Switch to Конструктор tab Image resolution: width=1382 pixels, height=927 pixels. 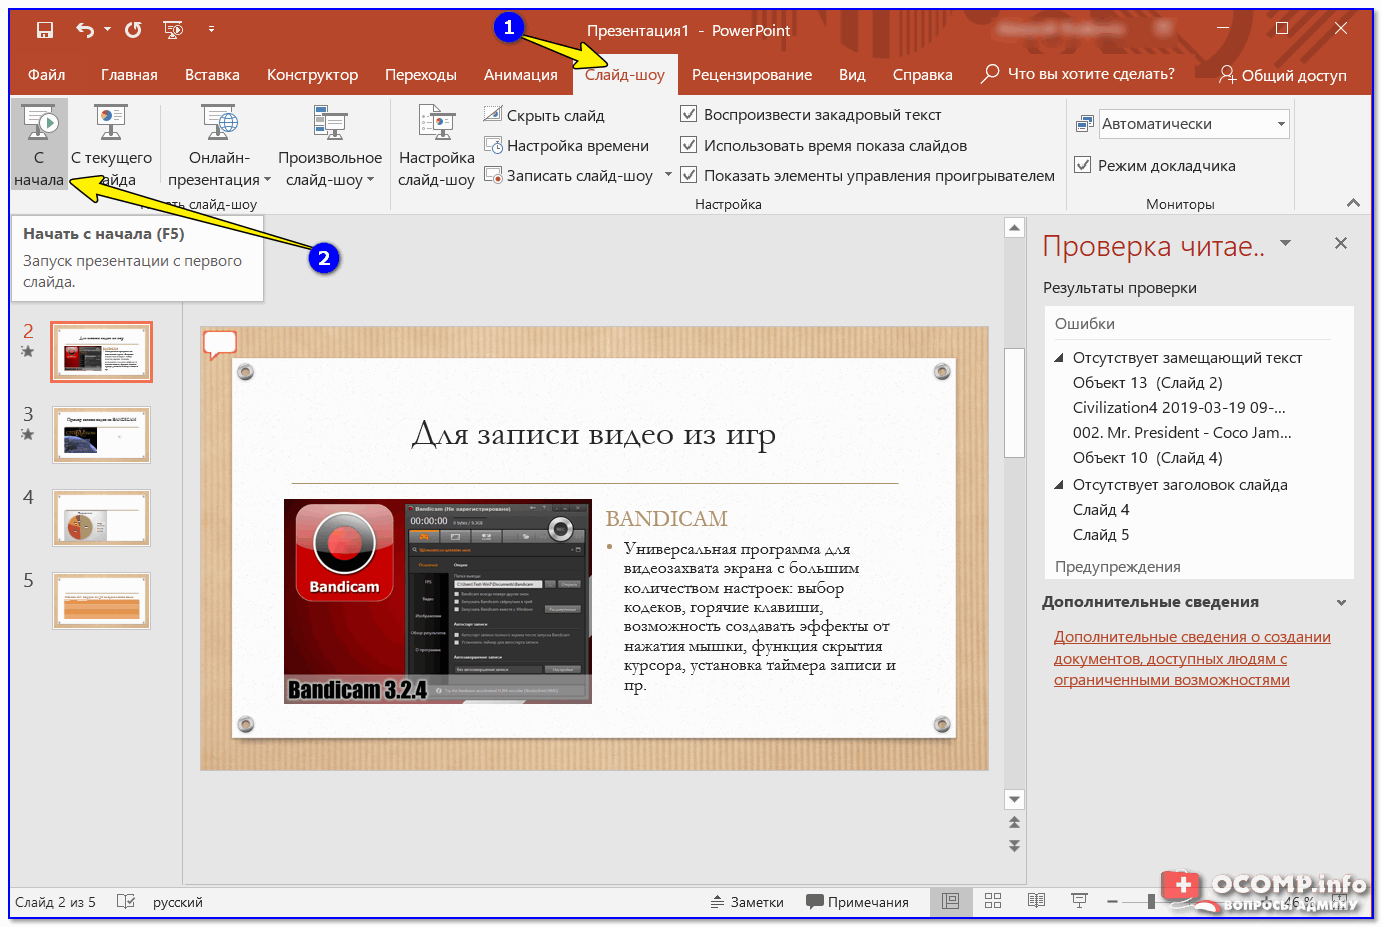[x=312, y=75]
